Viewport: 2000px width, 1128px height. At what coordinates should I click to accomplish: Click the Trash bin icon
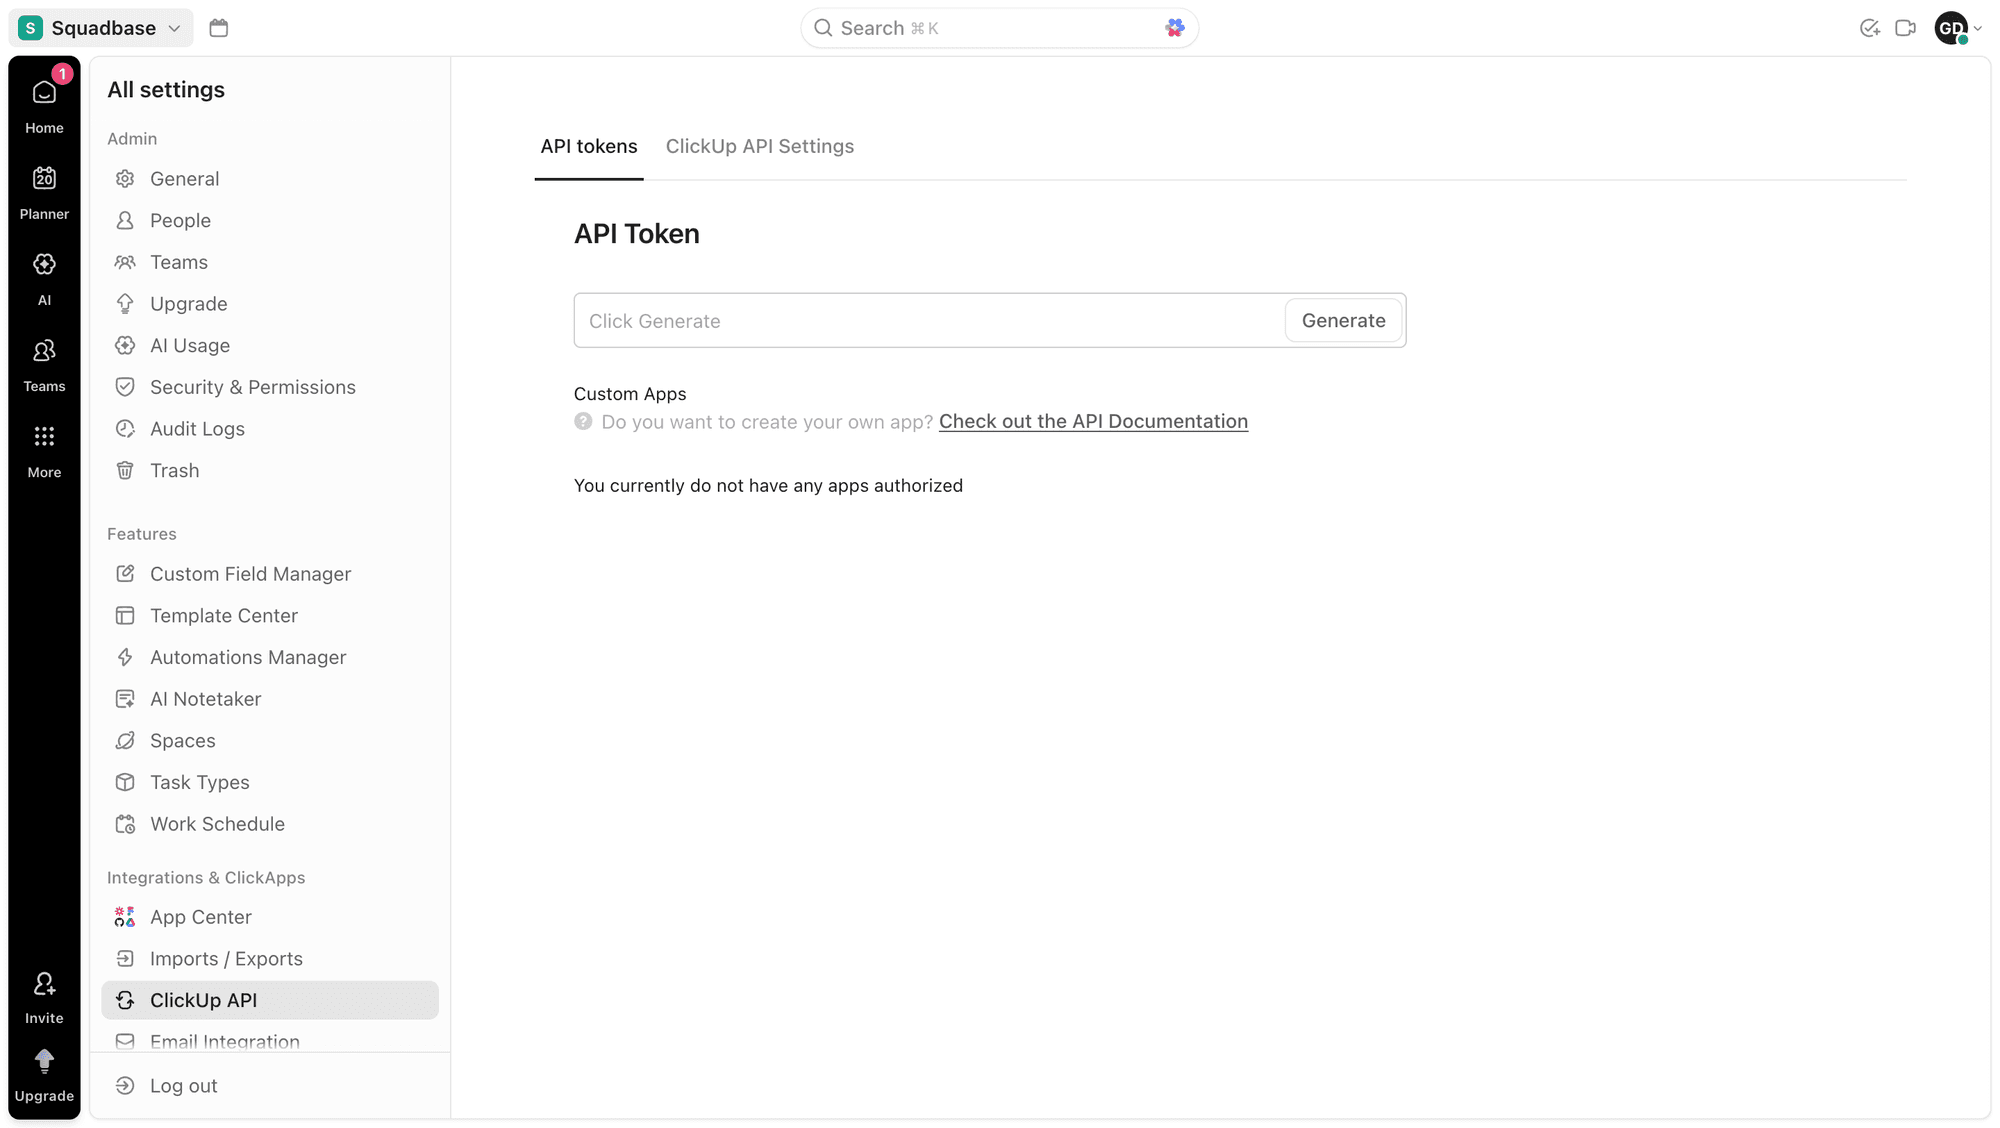click(x=125, y=471)
